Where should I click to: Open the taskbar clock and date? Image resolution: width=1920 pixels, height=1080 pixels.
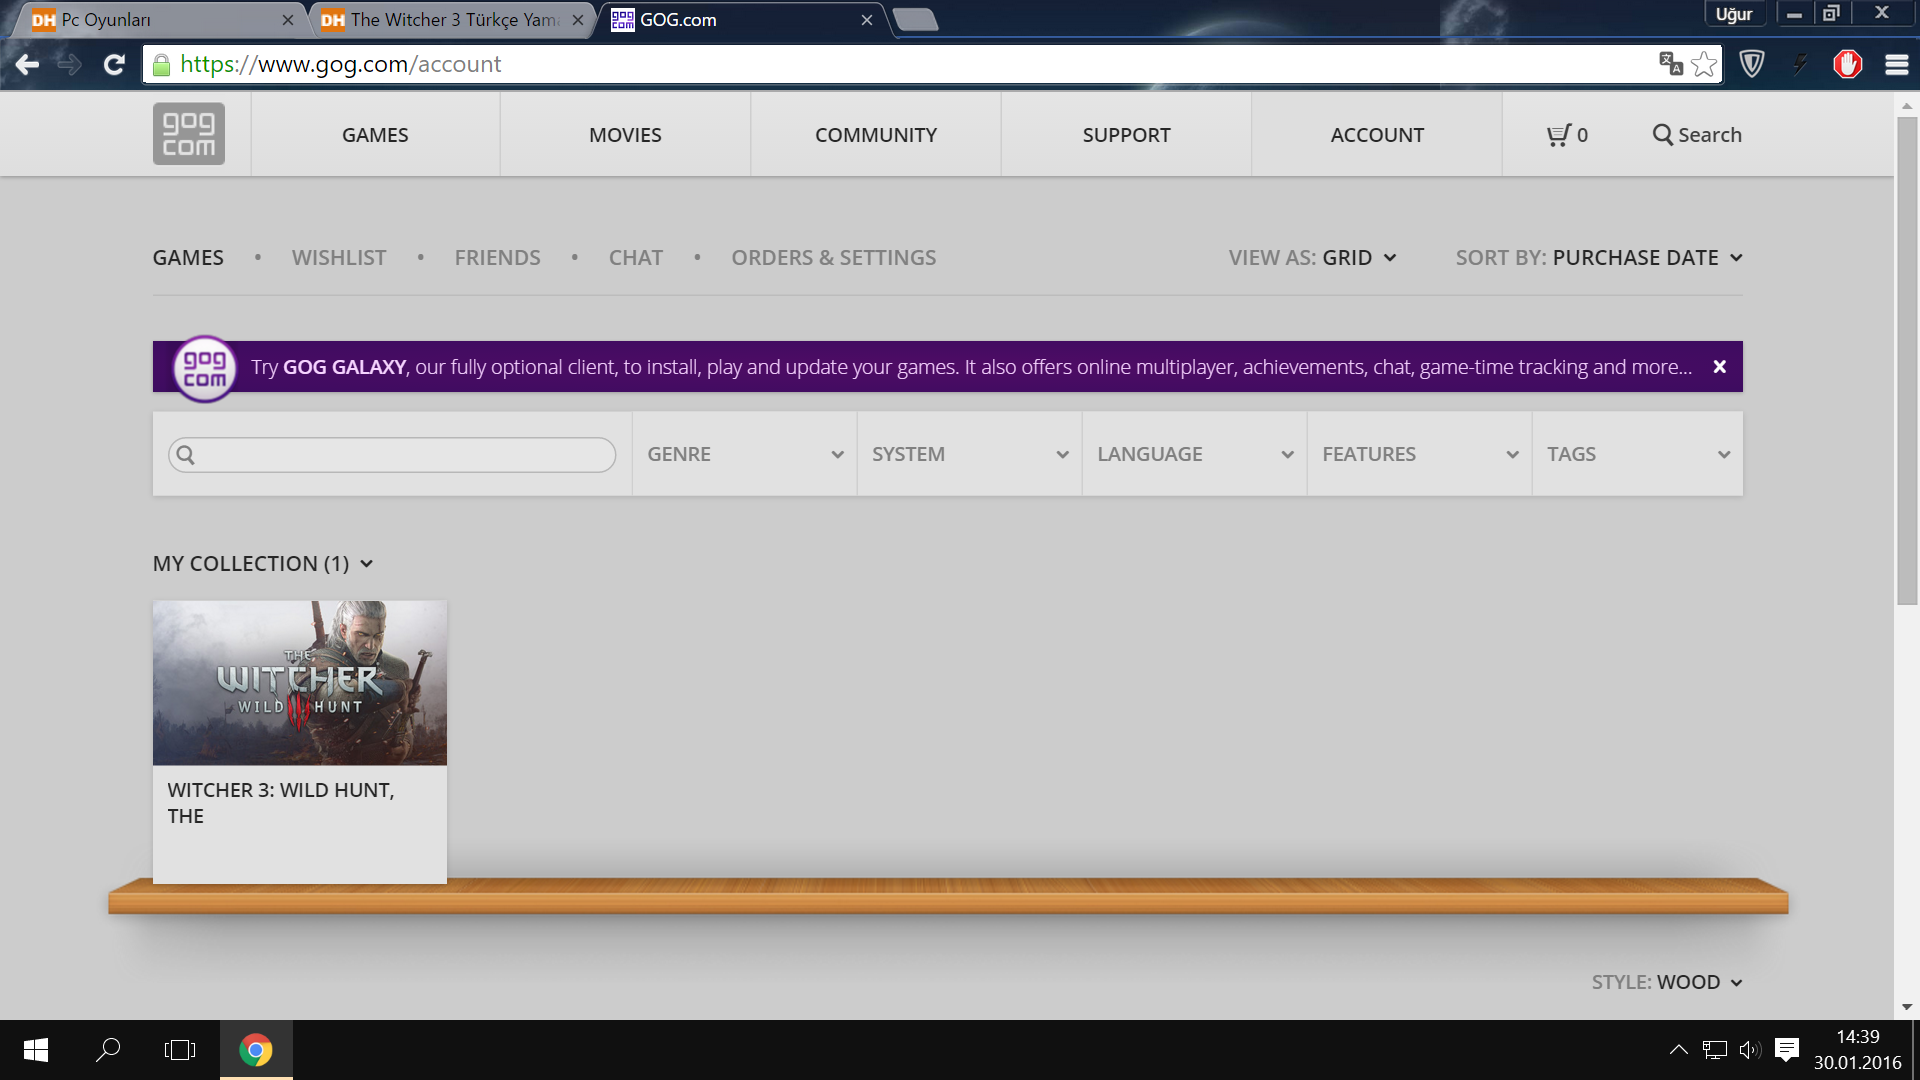[1857, 1050]
